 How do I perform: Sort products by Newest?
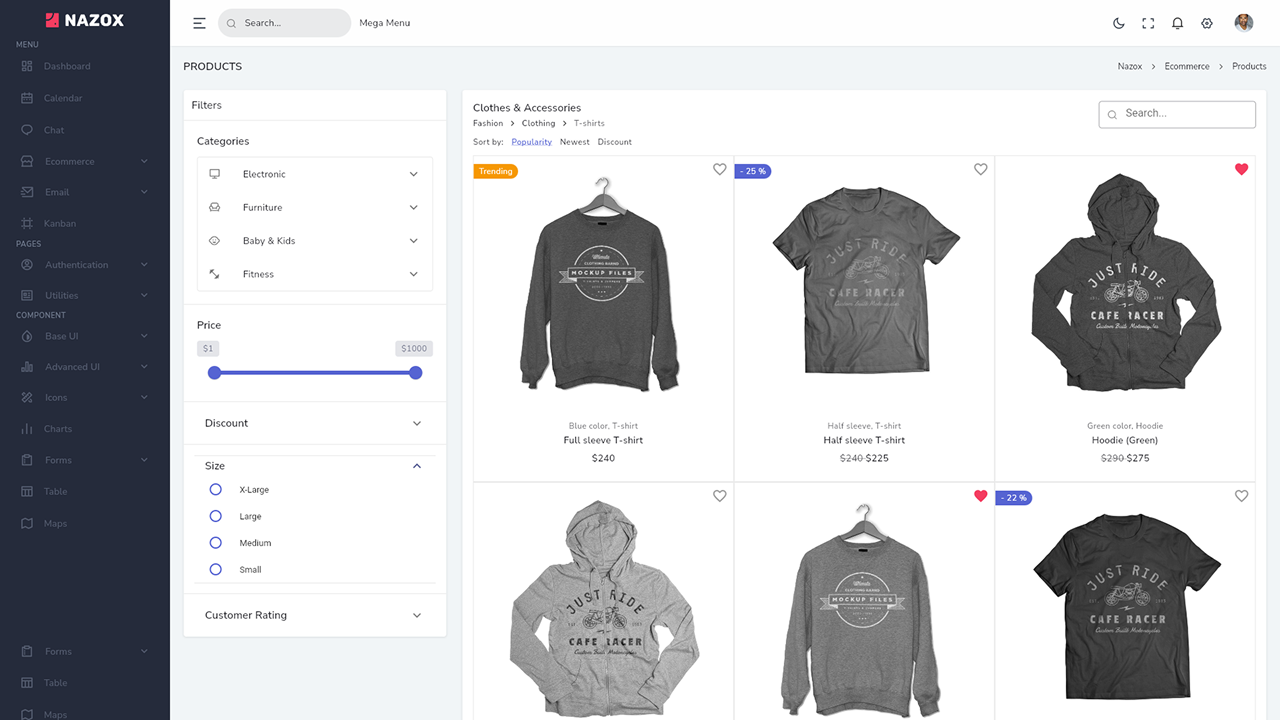[574, 141]
